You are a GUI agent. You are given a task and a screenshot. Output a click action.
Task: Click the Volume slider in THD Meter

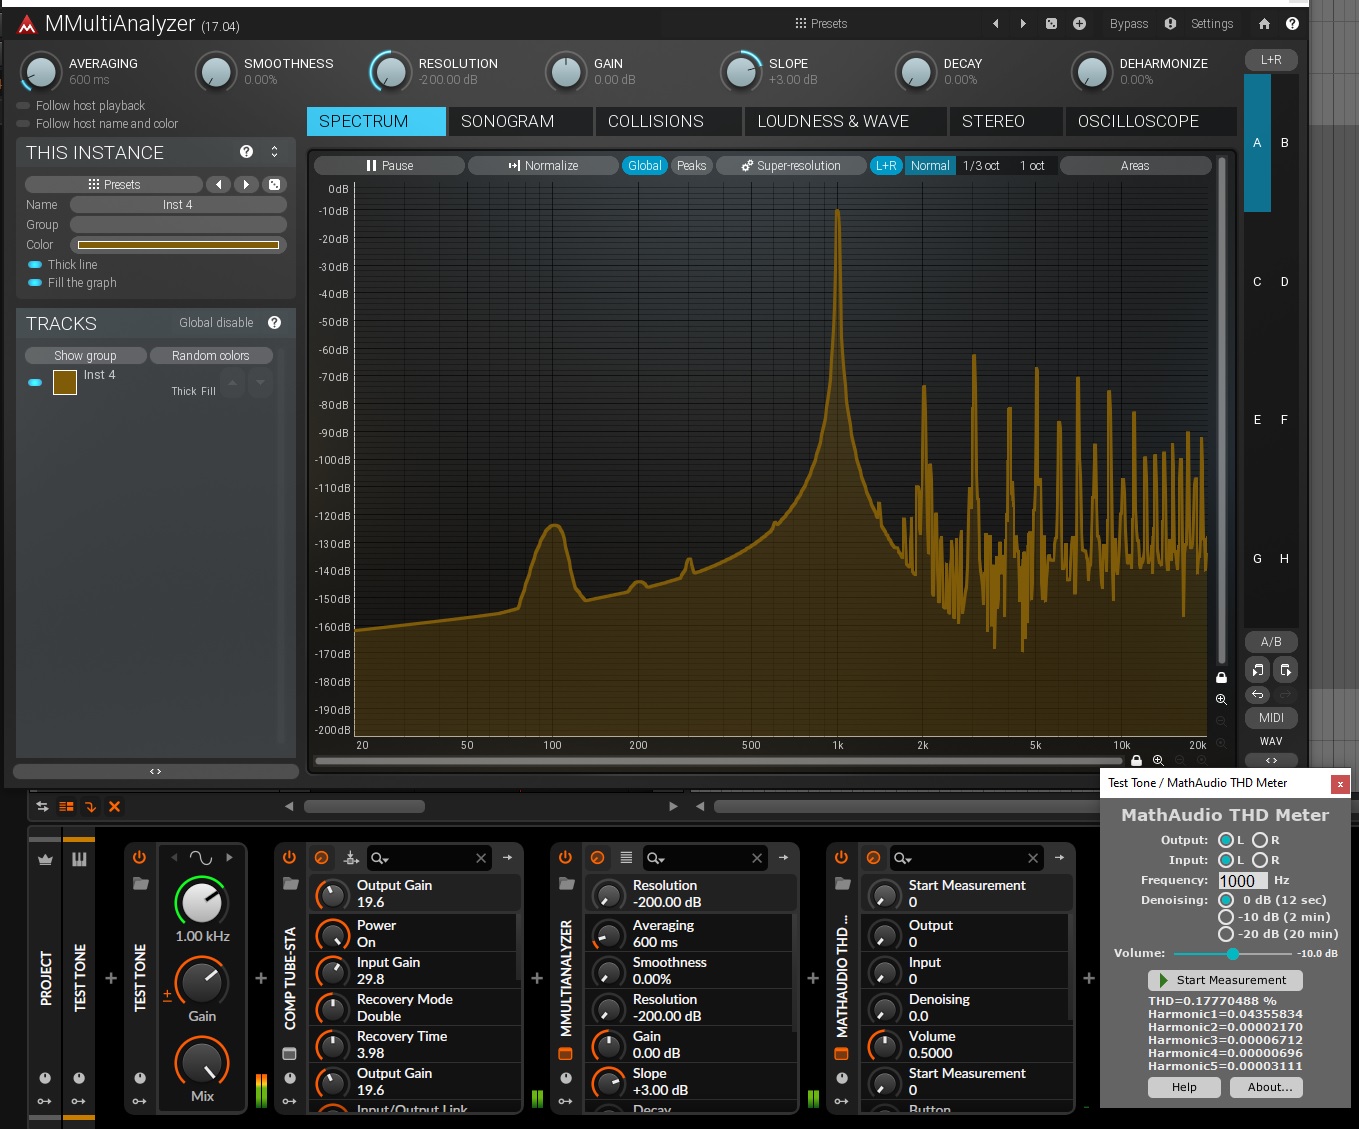tap(1233, 953)
